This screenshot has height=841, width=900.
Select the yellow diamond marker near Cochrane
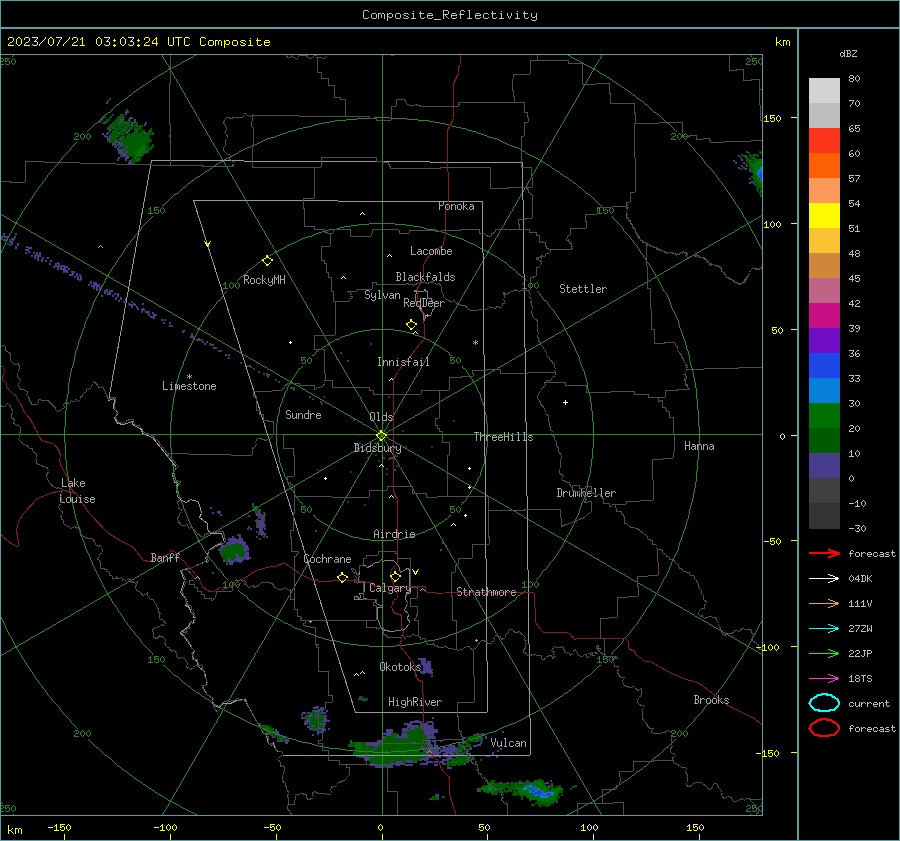click(x=342, y=577)
